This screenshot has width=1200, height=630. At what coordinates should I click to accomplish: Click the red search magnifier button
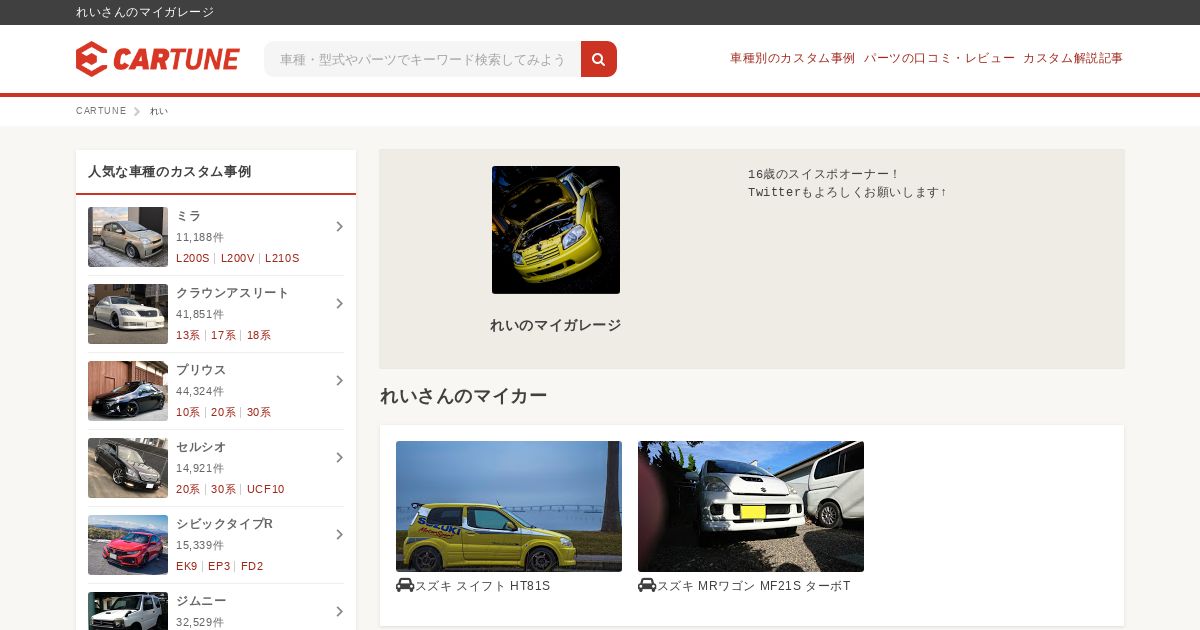599,59
